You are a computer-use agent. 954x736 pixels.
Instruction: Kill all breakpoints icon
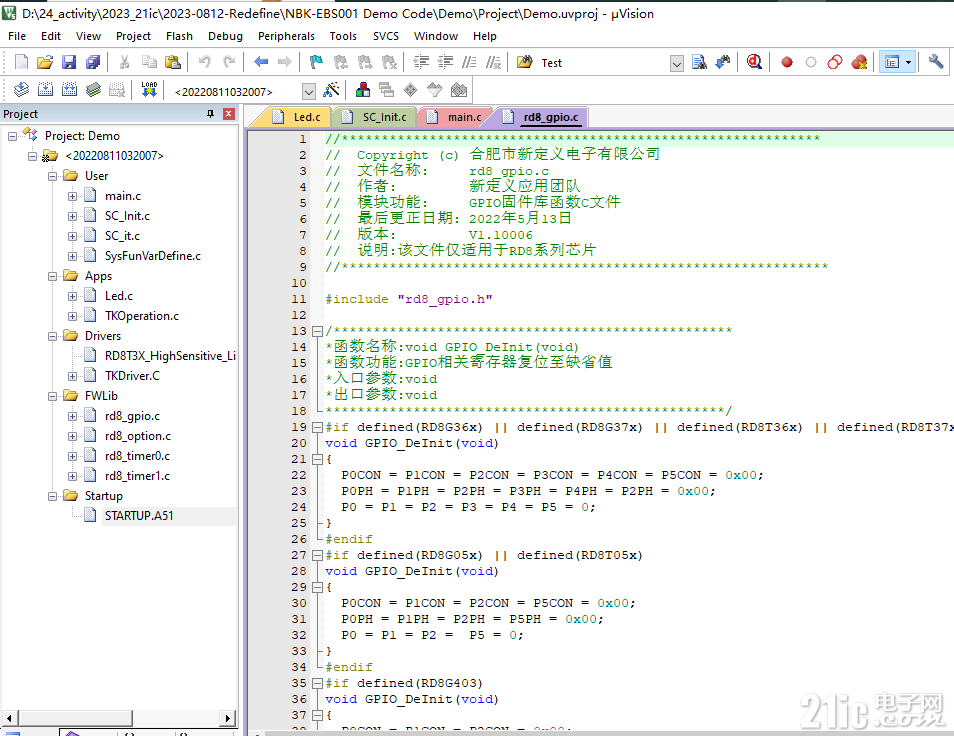pyautogui.click(x=859, y=62)
